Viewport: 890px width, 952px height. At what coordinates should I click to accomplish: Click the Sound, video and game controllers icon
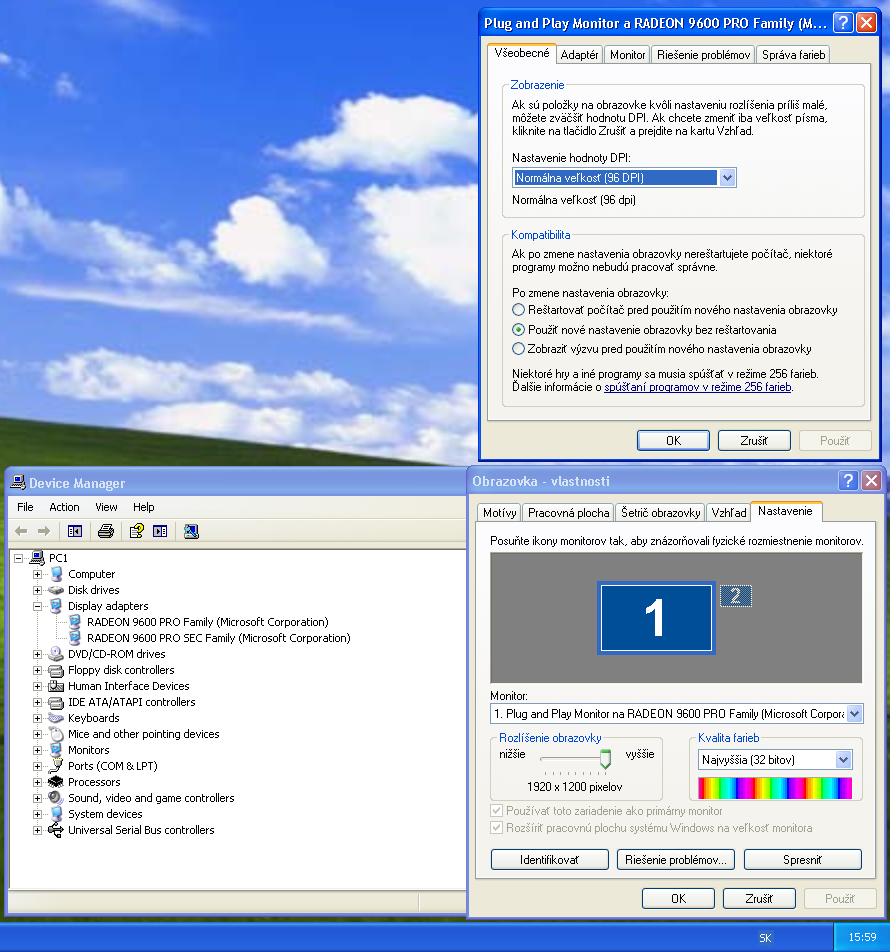pos(56,798)
